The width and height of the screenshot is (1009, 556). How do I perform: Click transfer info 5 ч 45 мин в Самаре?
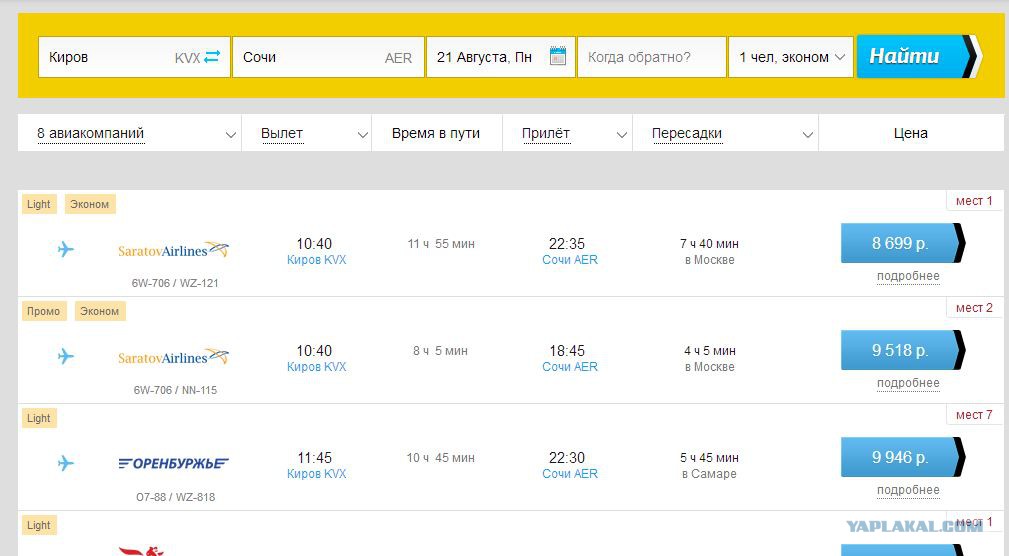click(x=709, y=465)
